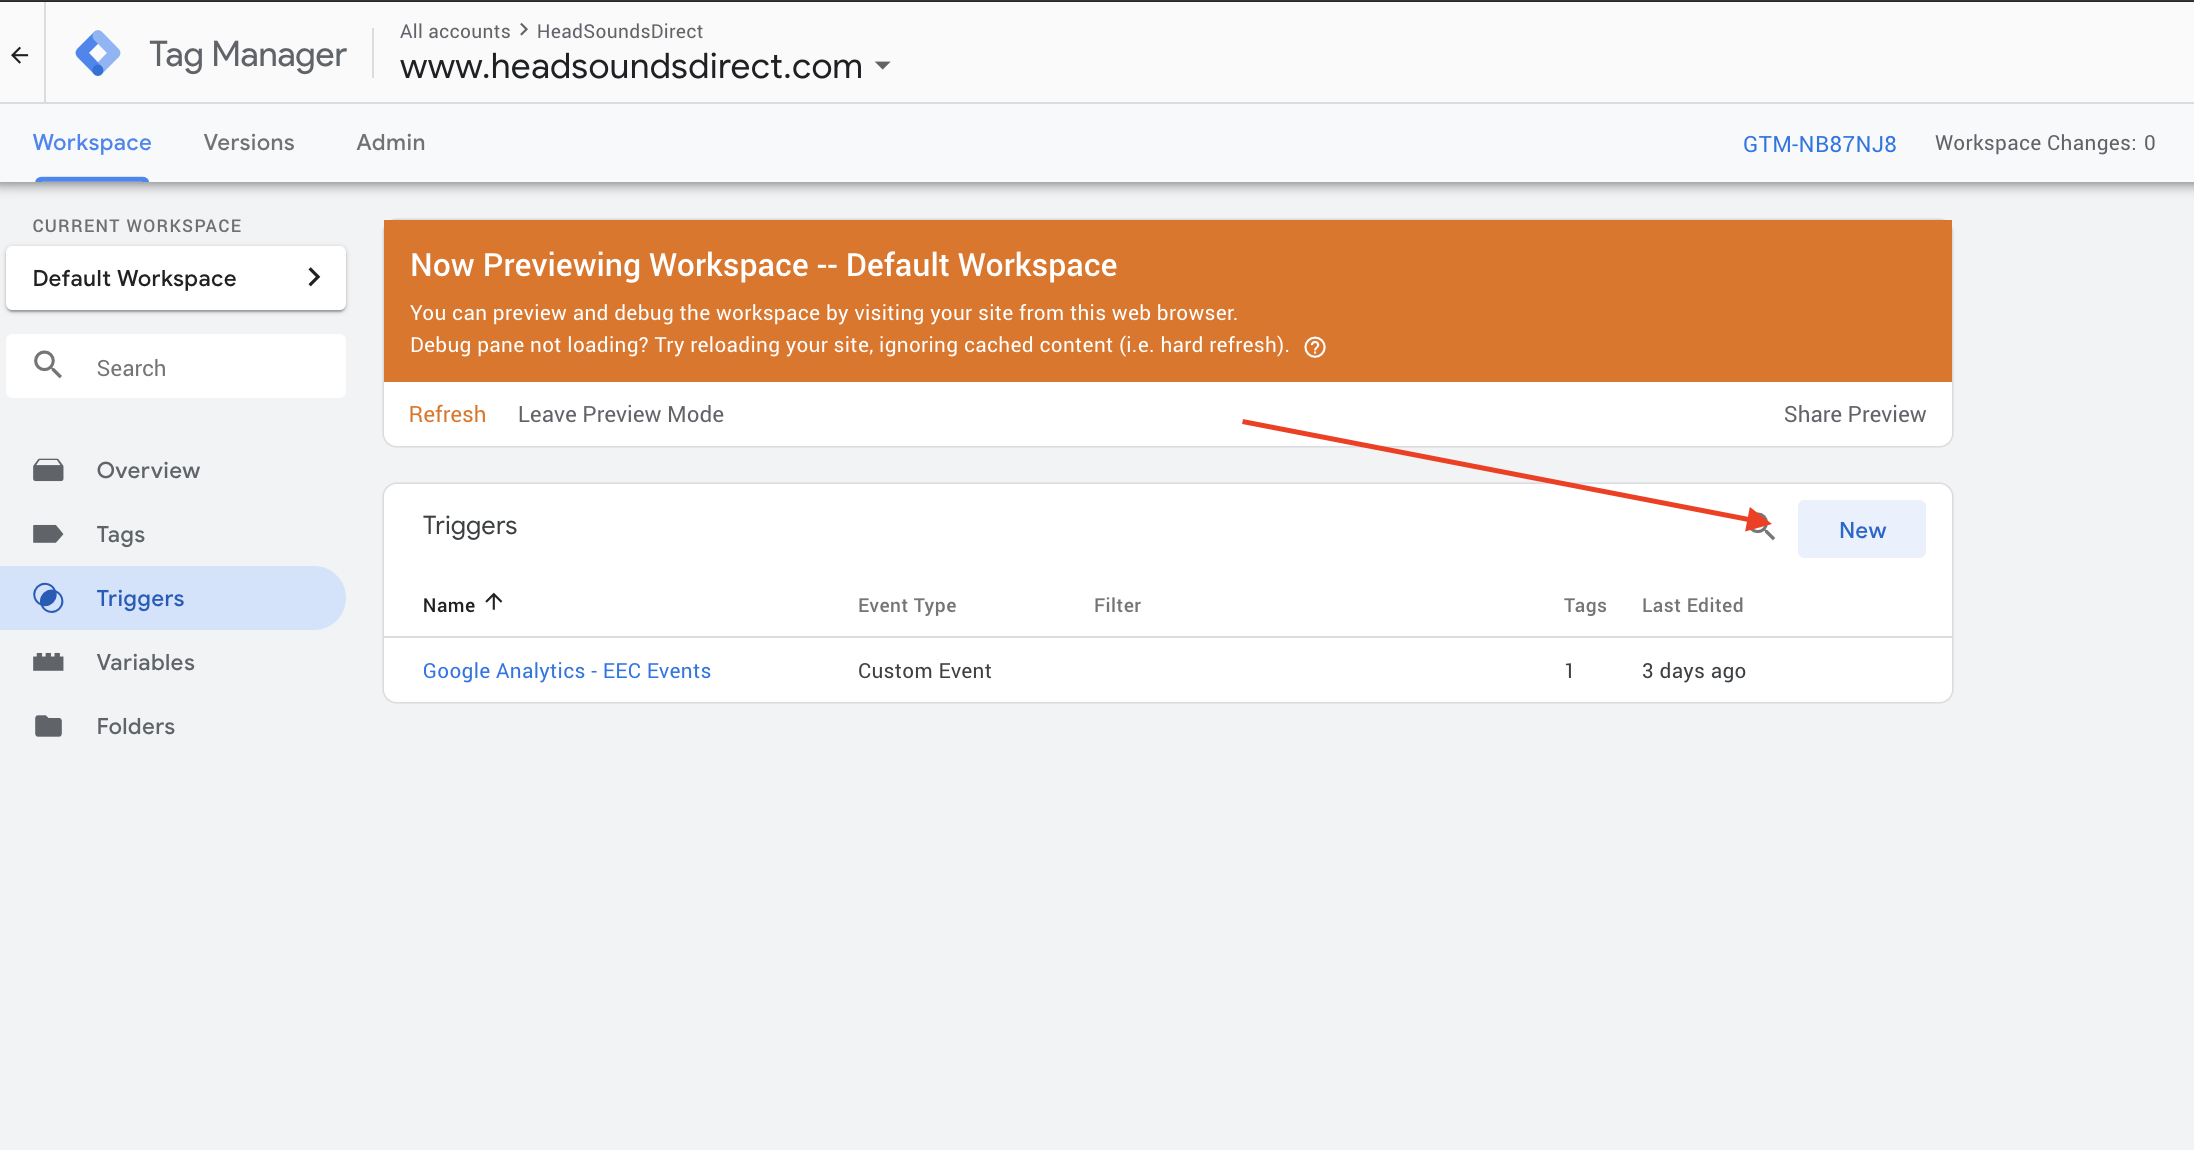Click the triggers table search icon

(1761, 527)
